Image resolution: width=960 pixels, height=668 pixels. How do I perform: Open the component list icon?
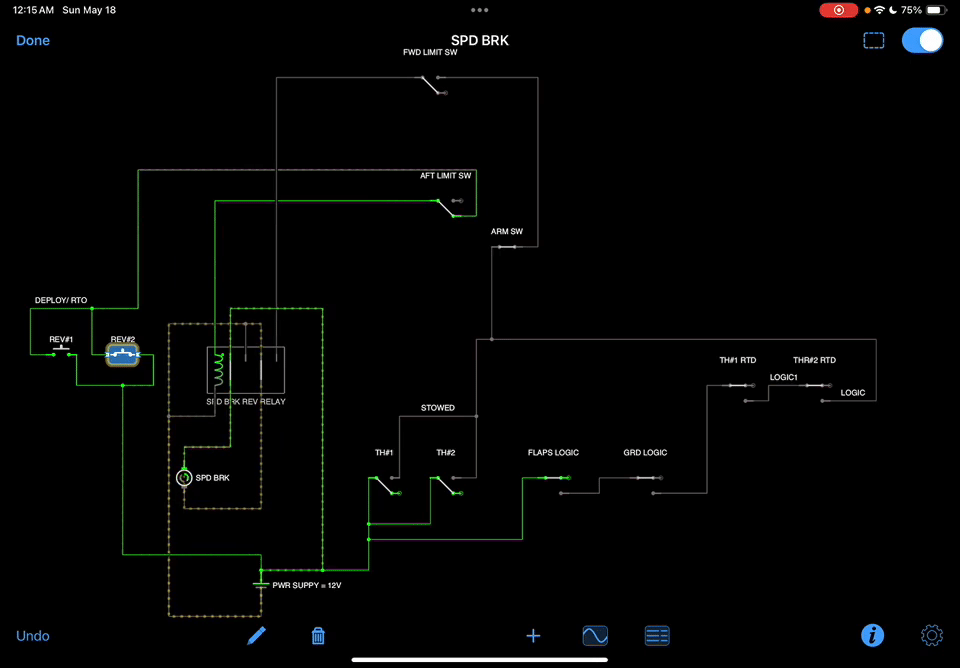(x=657, y=635)
